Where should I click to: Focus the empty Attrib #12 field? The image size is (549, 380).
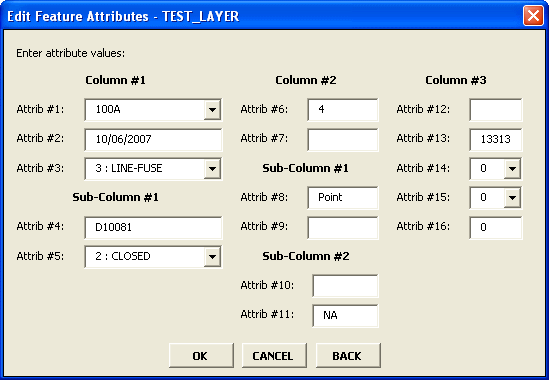click(495, 110)
